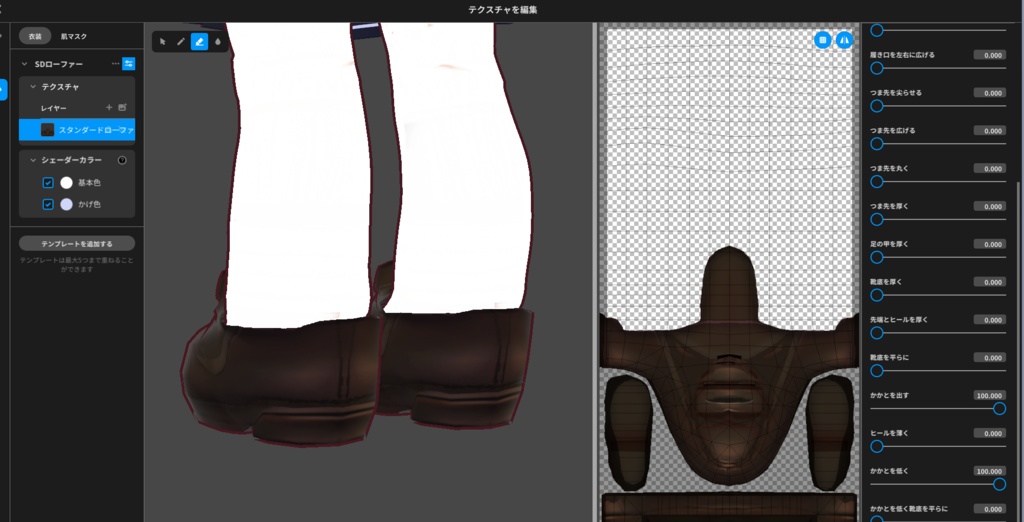This screenshot has width=1024, height=522.
Task: Click the 靴底を厚く value field
Action: click(989, 282)
